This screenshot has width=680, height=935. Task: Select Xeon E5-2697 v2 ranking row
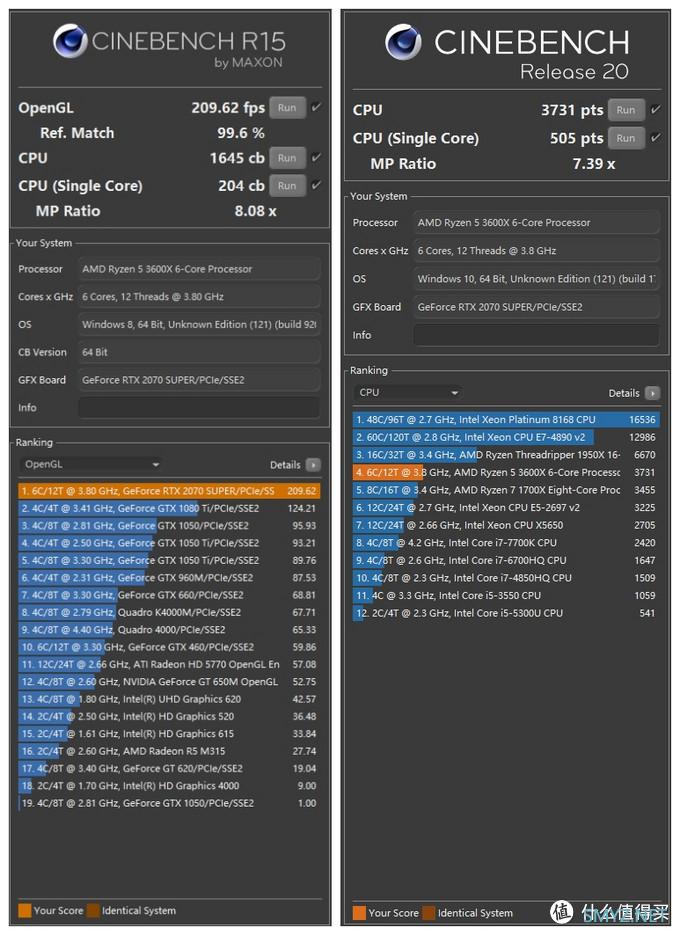point(506,507)
